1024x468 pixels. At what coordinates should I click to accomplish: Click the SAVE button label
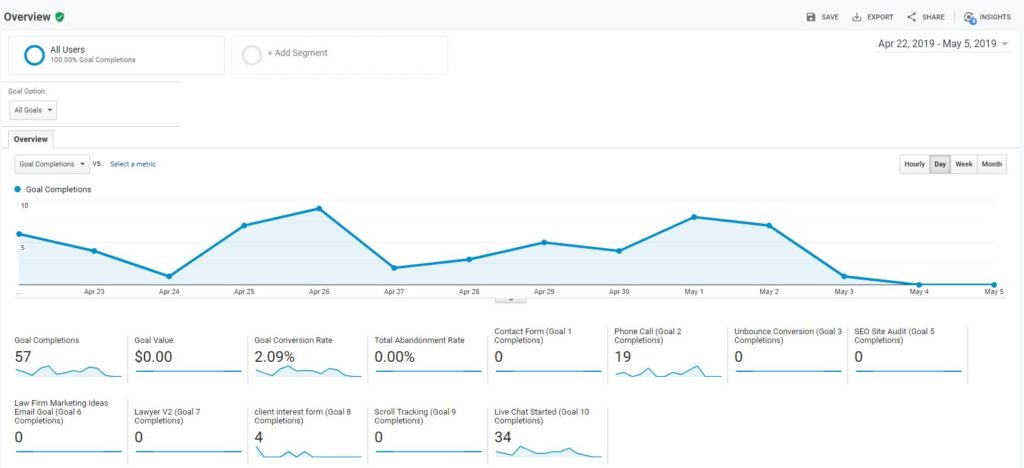pyautogui.click(x=830, y=18)
